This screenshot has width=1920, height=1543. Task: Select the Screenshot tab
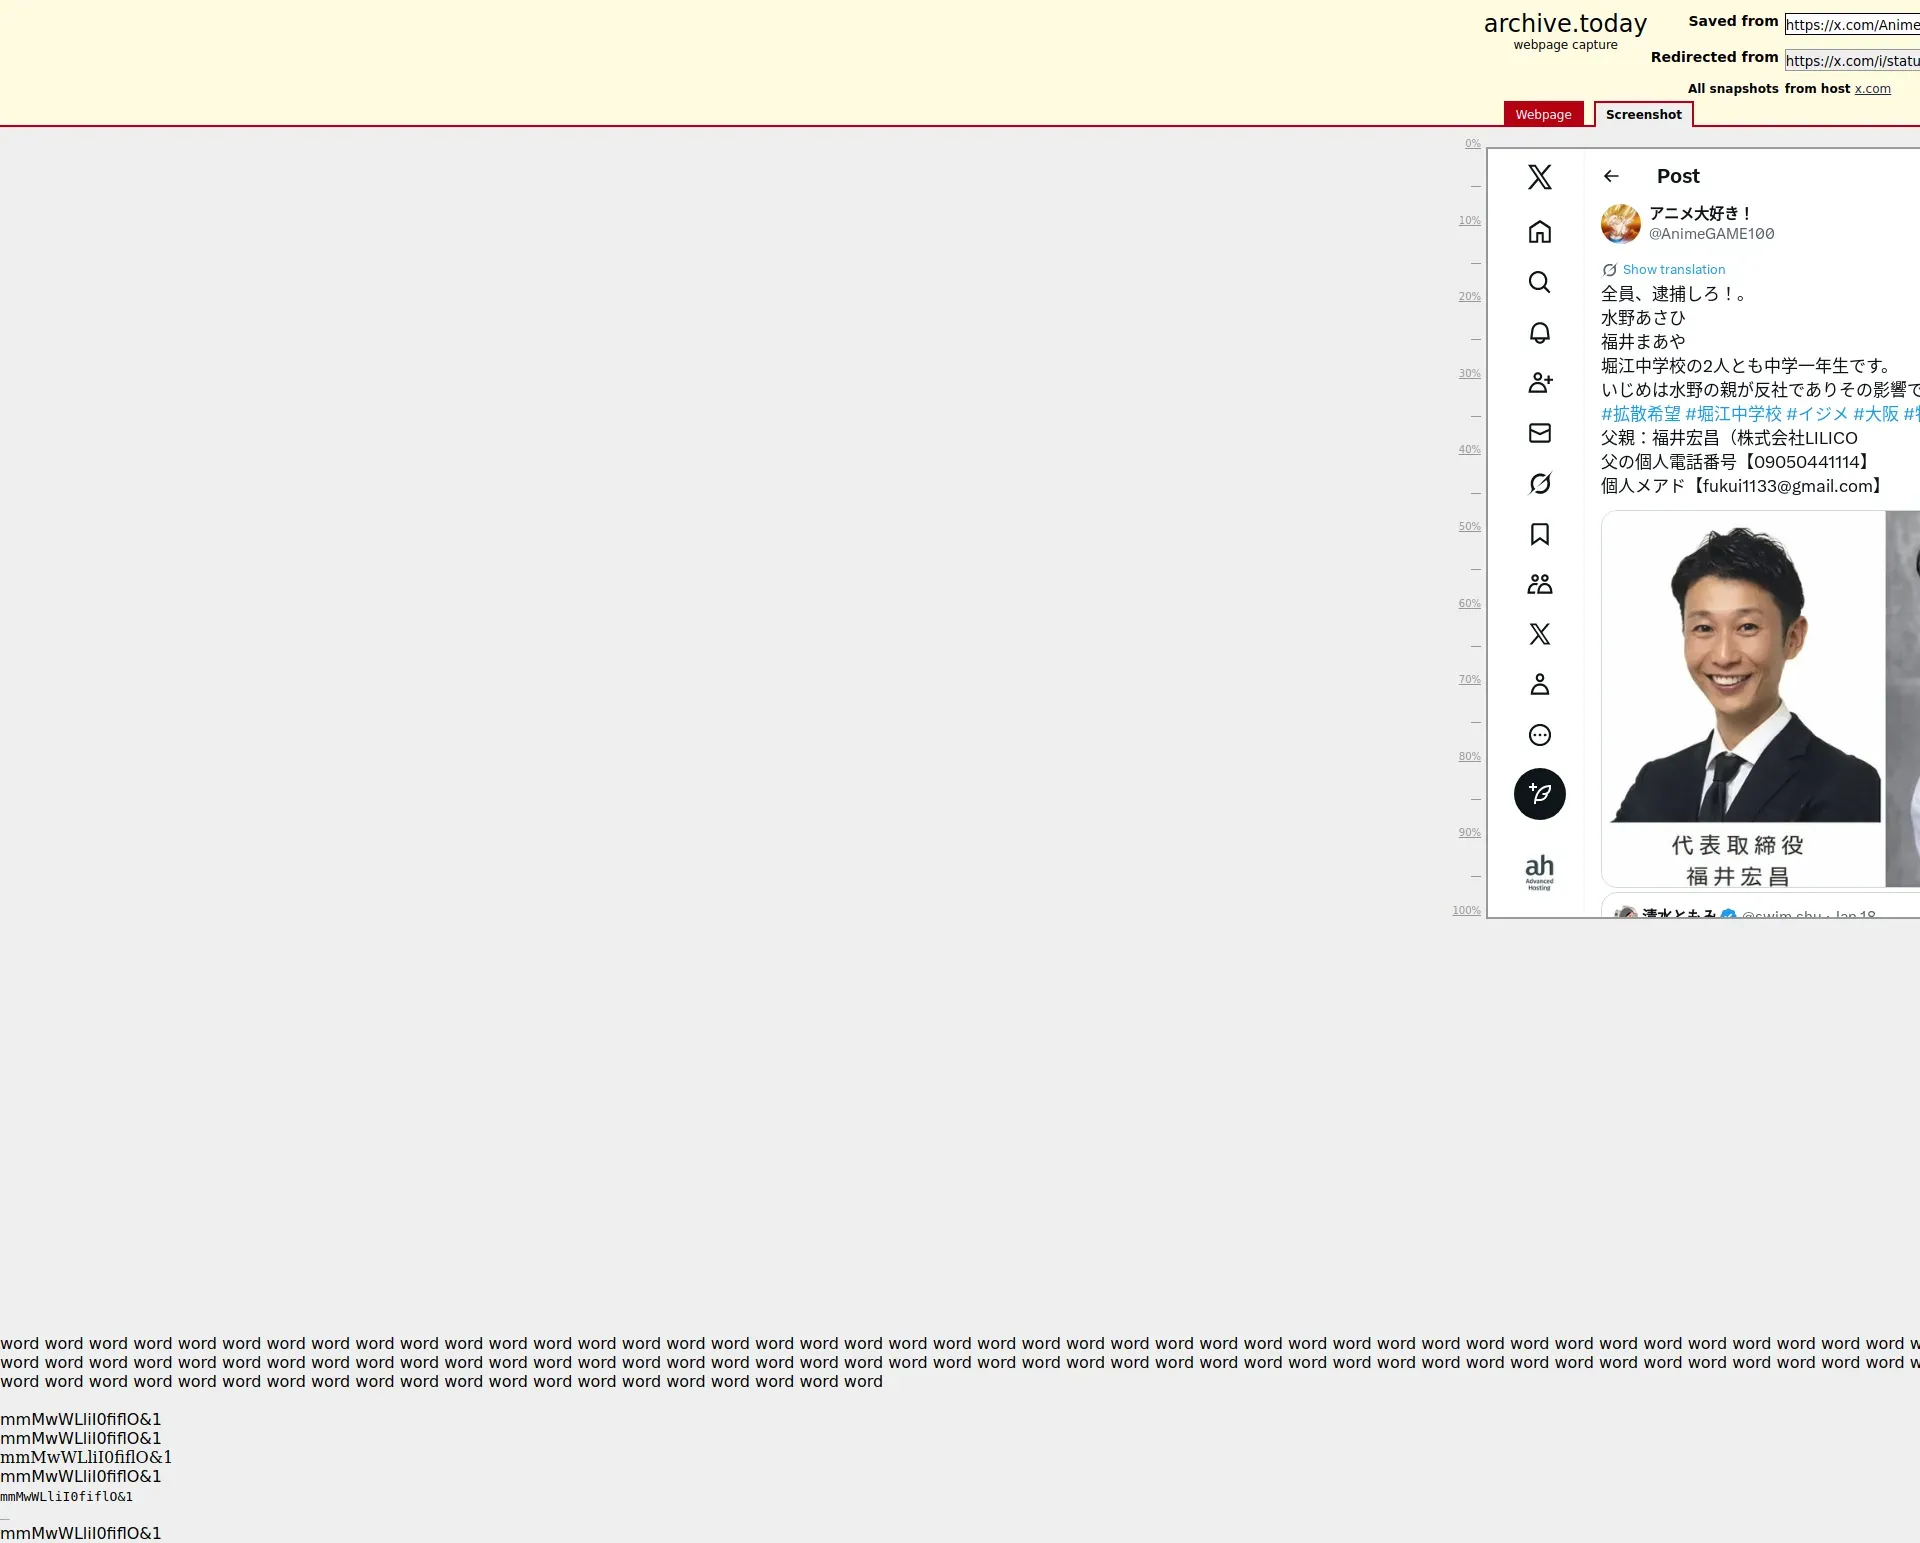1642,114
